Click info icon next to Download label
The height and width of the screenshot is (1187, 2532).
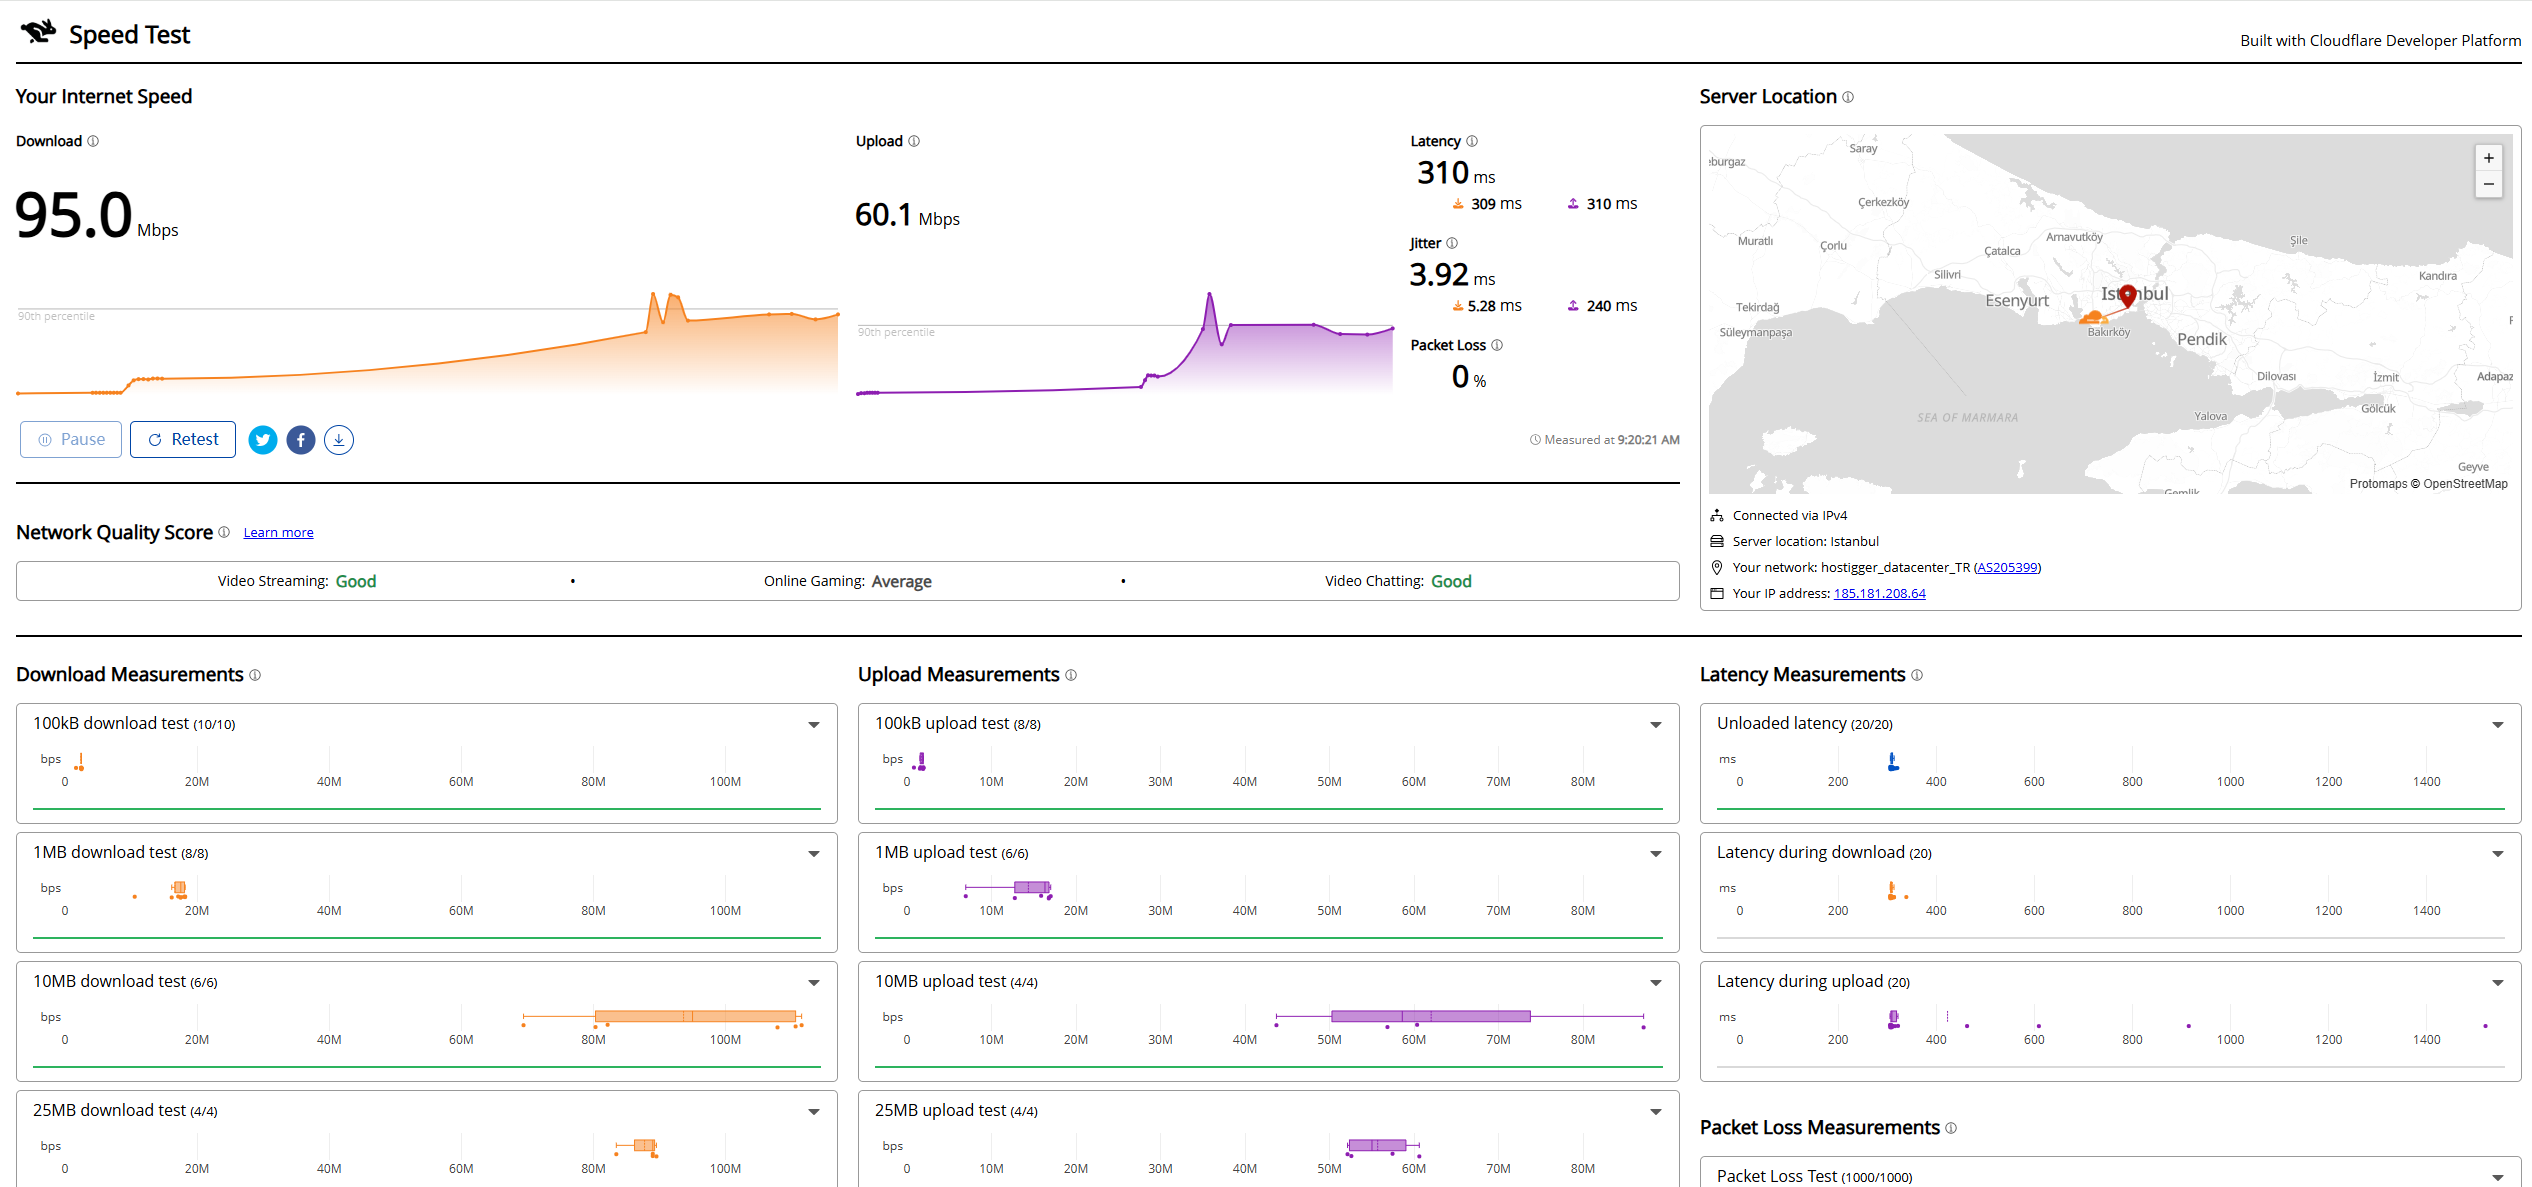coord(93,141)
